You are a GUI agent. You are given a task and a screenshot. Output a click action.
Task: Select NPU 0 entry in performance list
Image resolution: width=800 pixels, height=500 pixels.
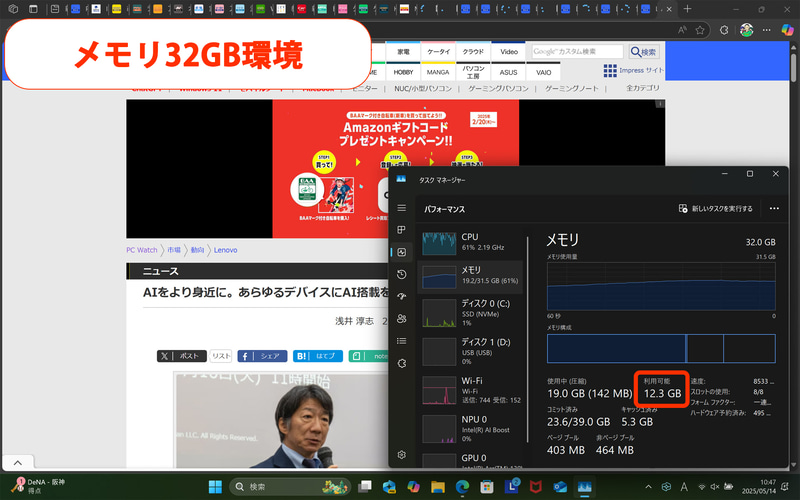[471, 429]
